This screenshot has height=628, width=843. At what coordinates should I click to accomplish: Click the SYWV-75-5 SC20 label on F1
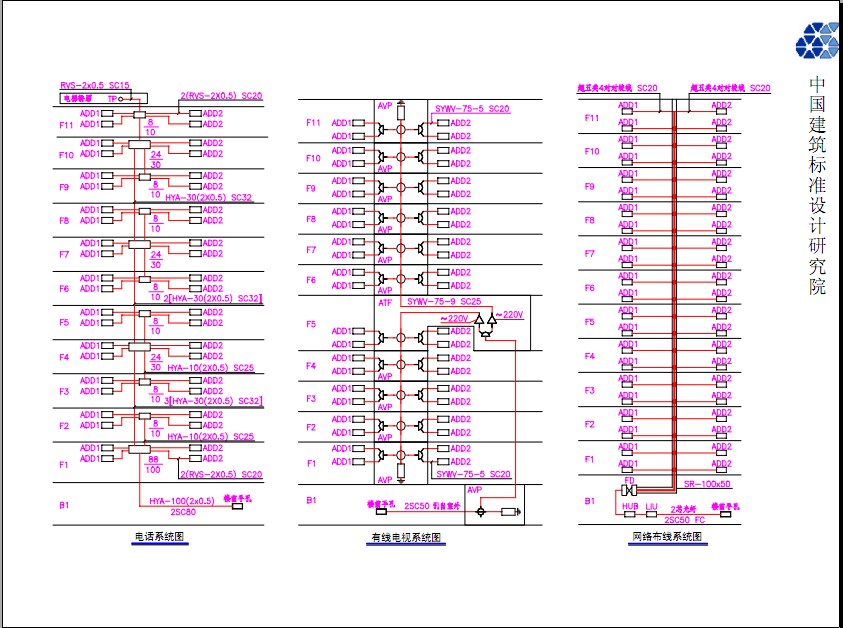coord(473,474)
